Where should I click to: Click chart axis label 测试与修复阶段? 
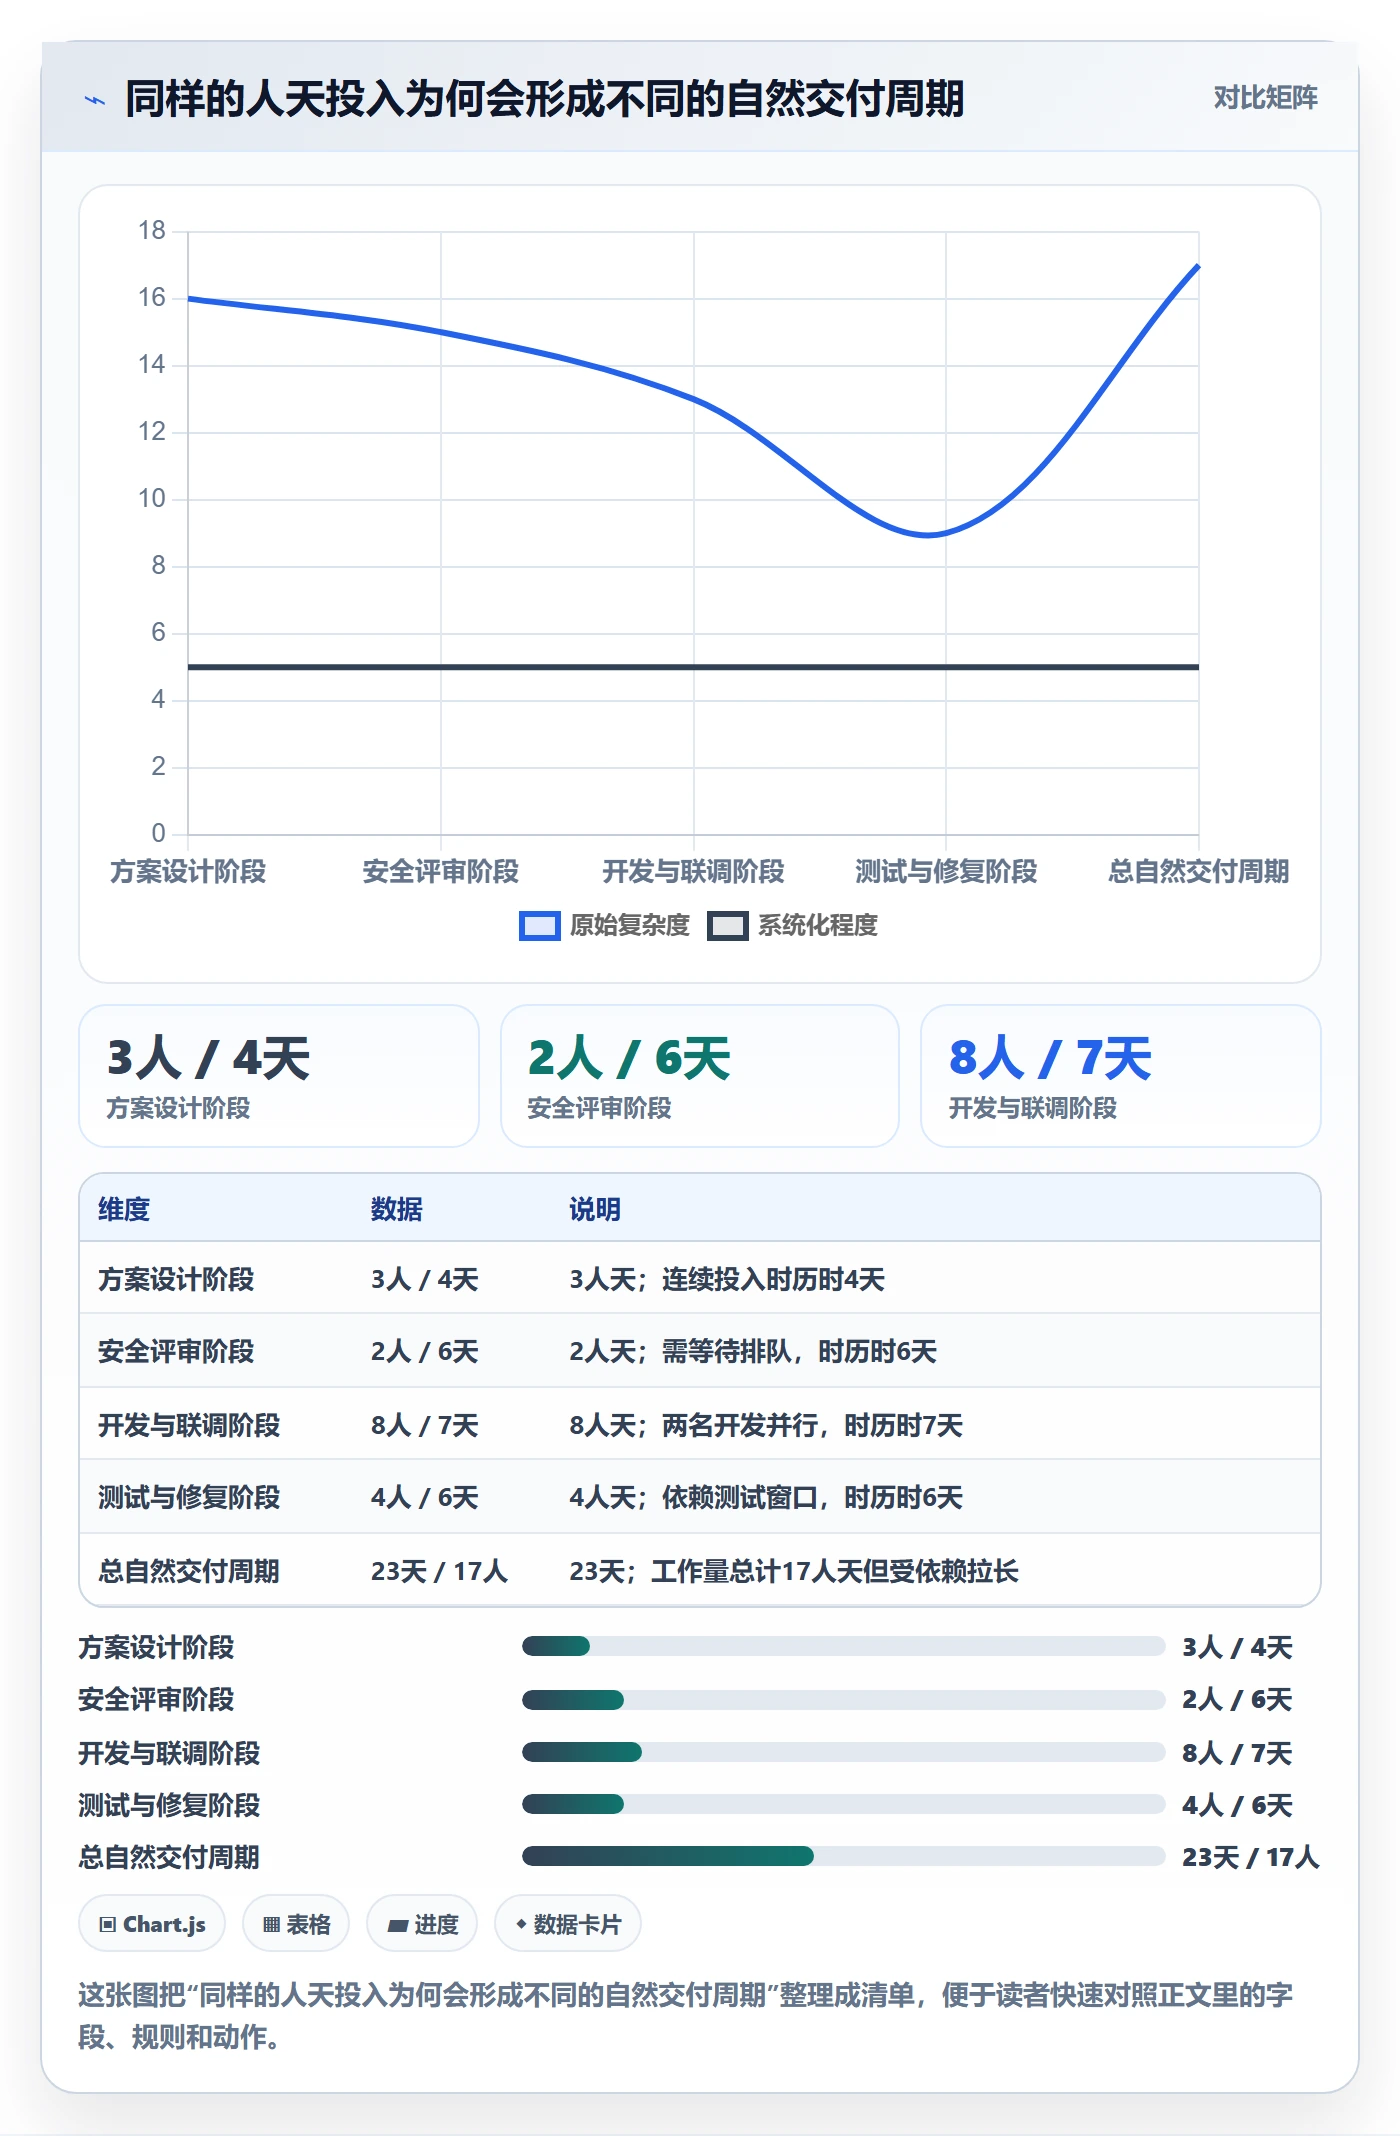946,871
